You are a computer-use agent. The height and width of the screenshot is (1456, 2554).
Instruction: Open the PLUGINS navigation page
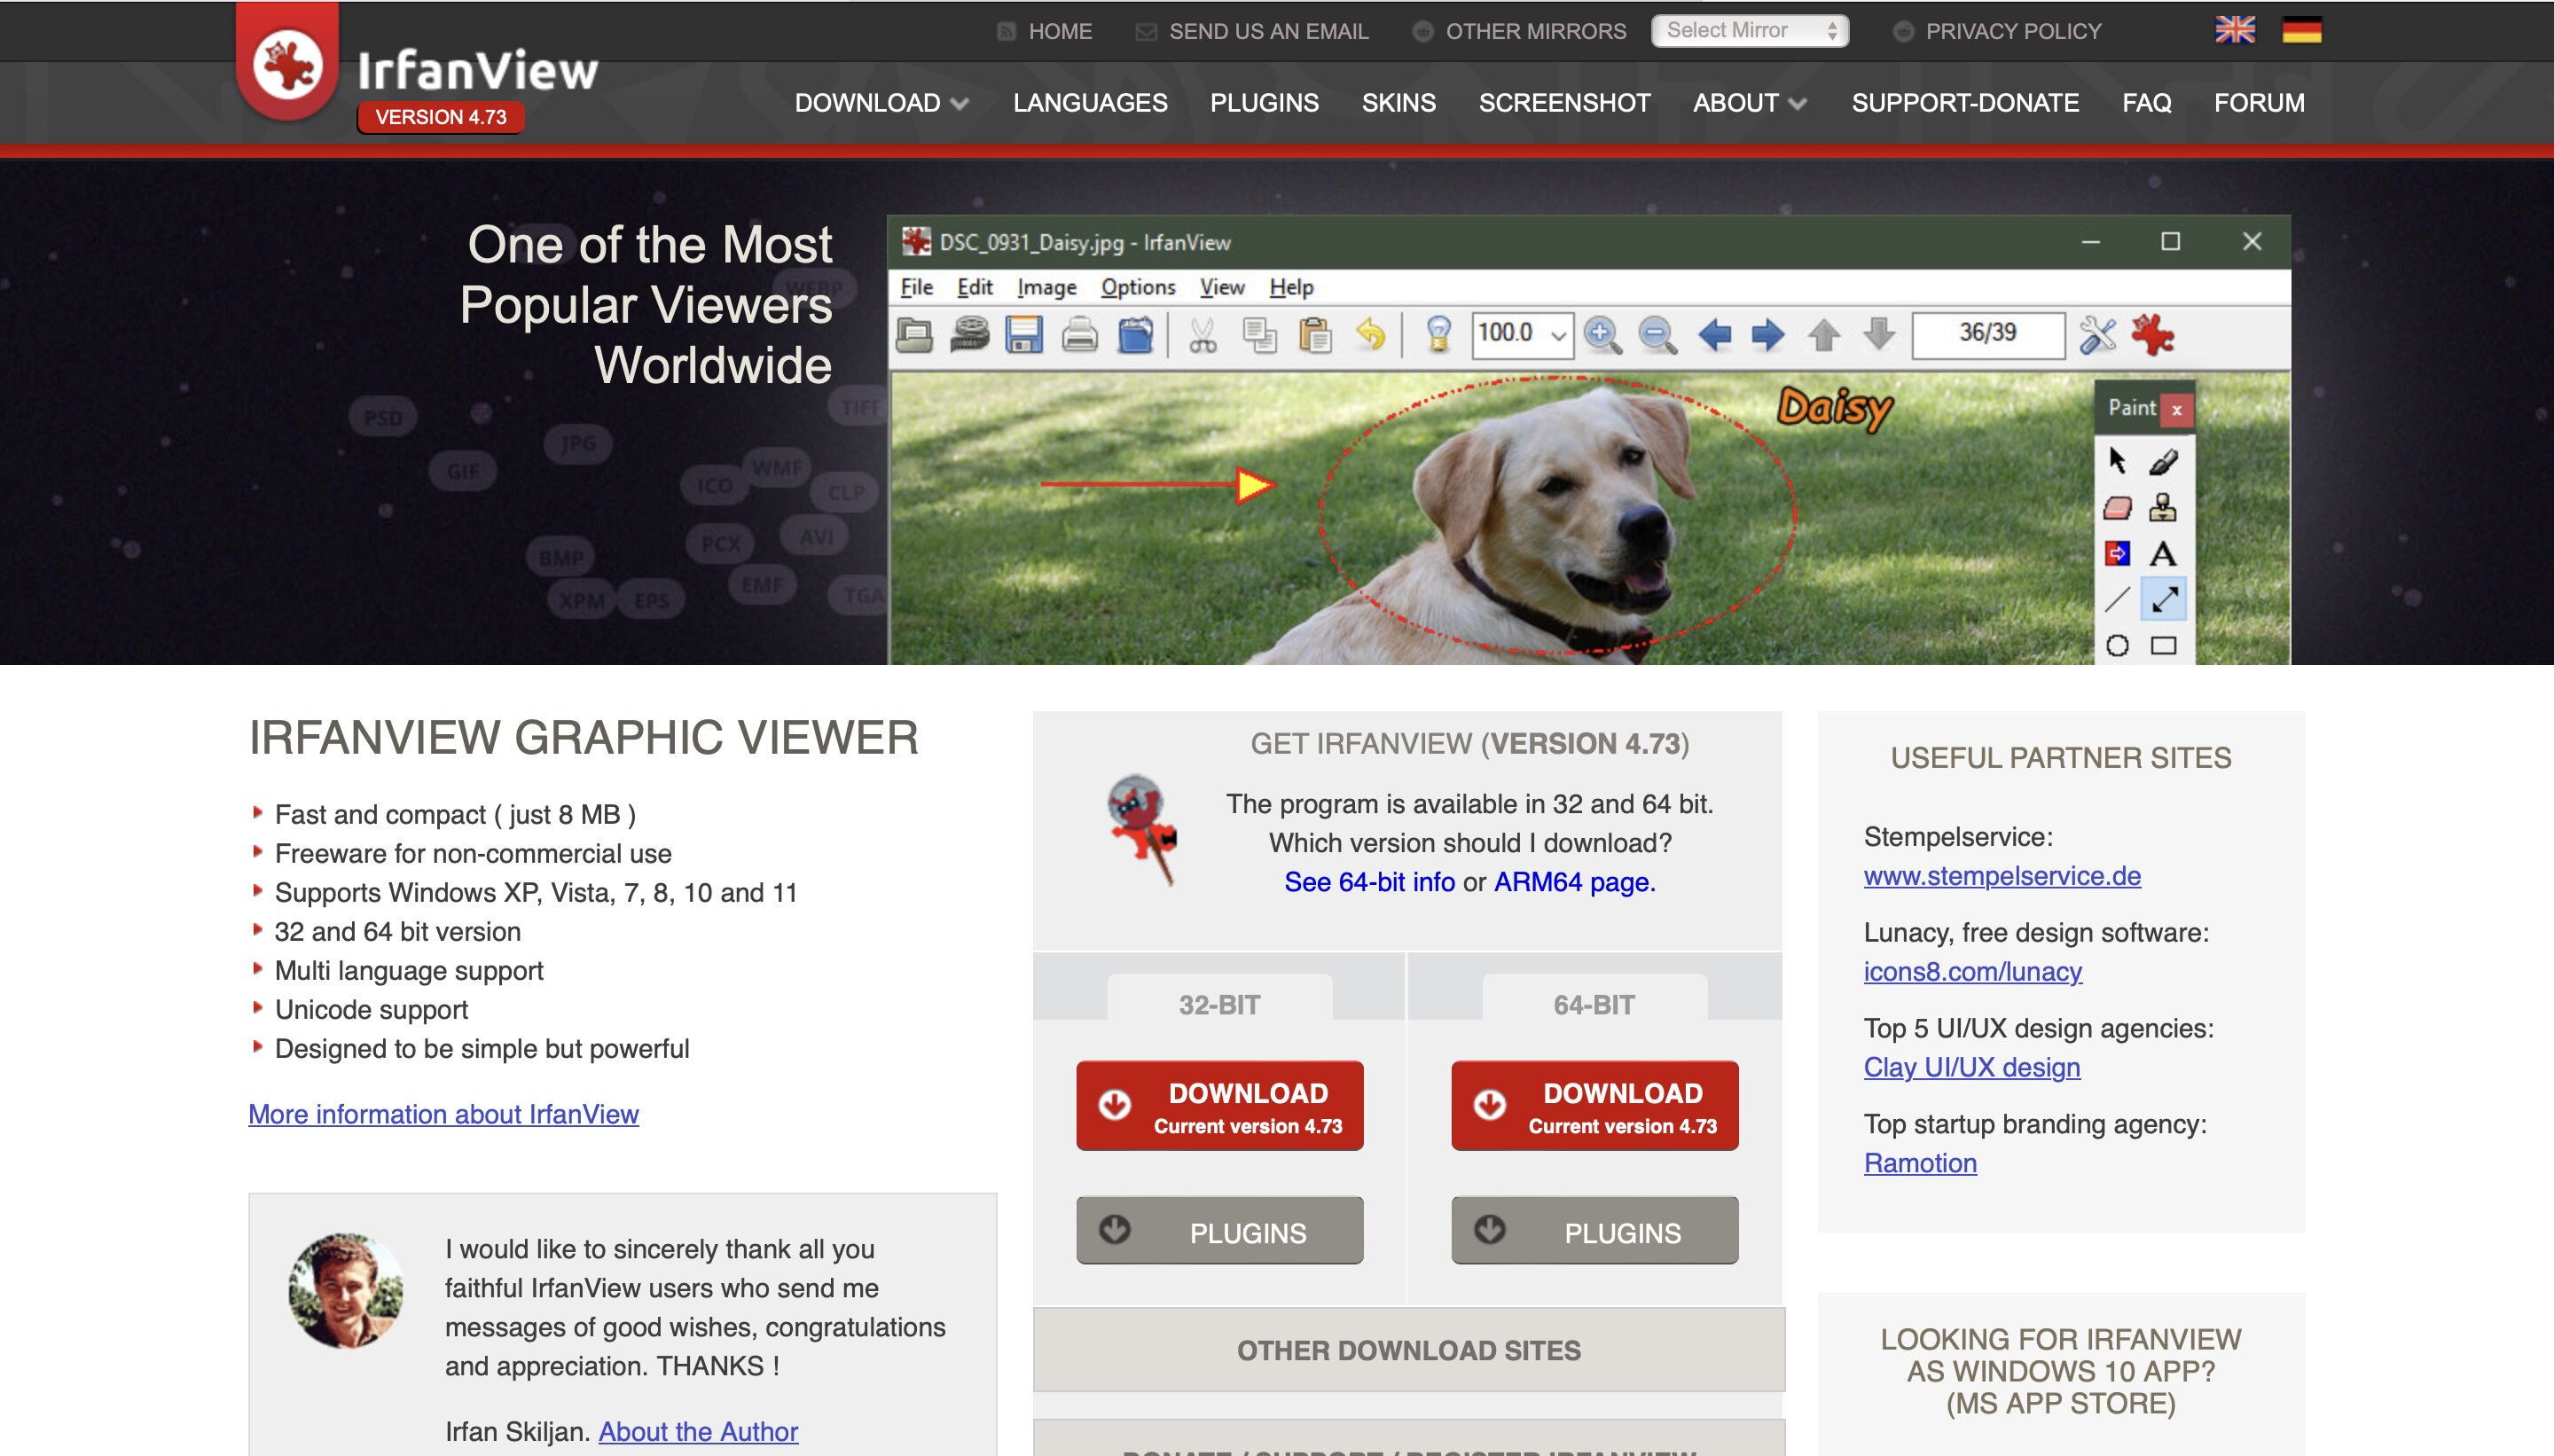click(x=1264, y=103)
